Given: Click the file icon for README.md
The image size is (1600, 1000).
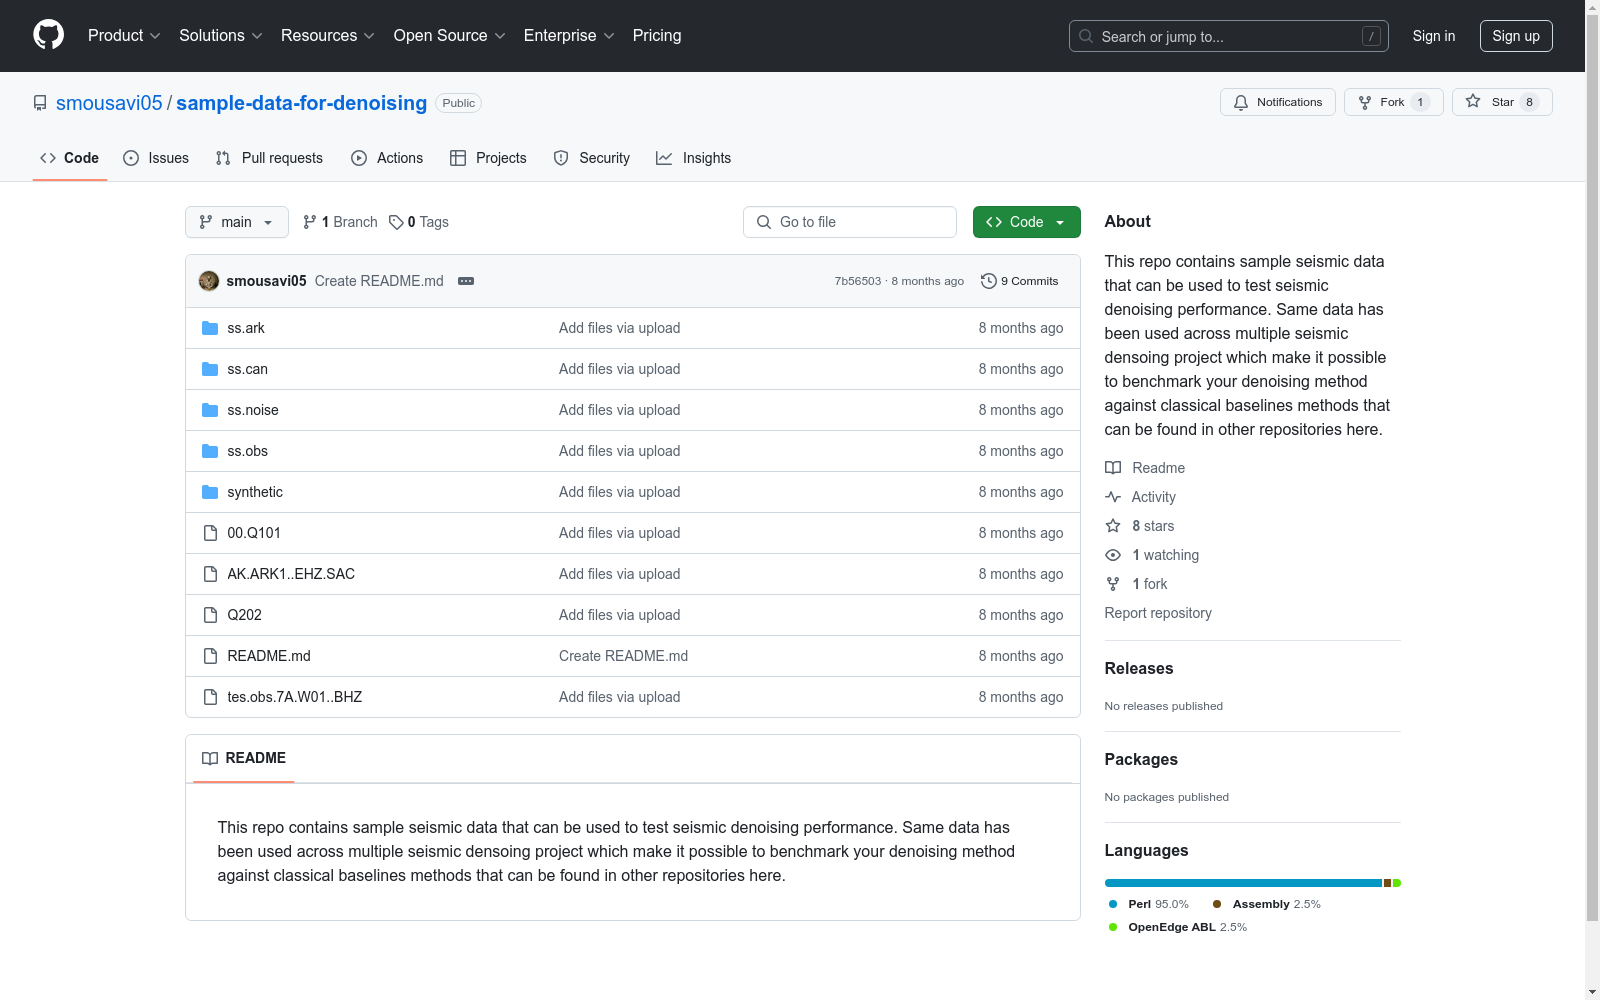Looking at the screenshot, I should pos(210,656).
